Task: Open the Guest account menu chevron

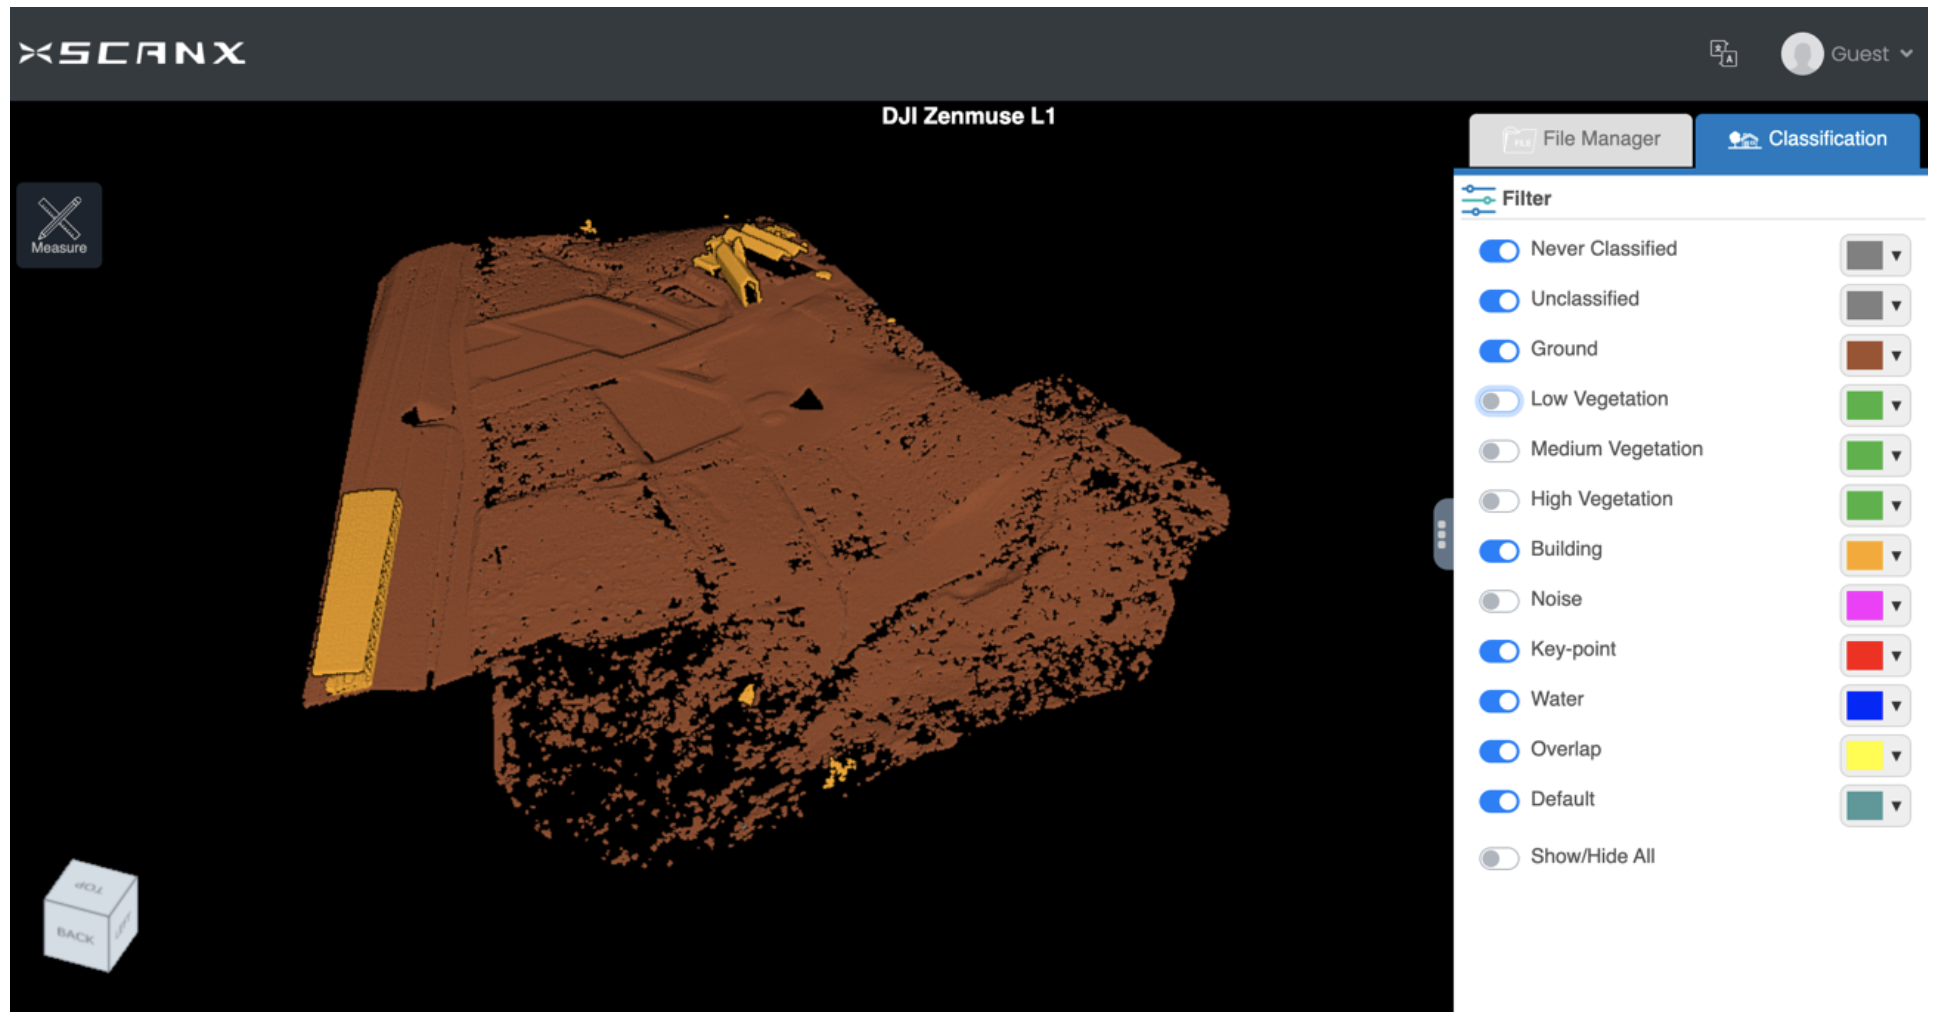Action: [x=1906, y=54]
